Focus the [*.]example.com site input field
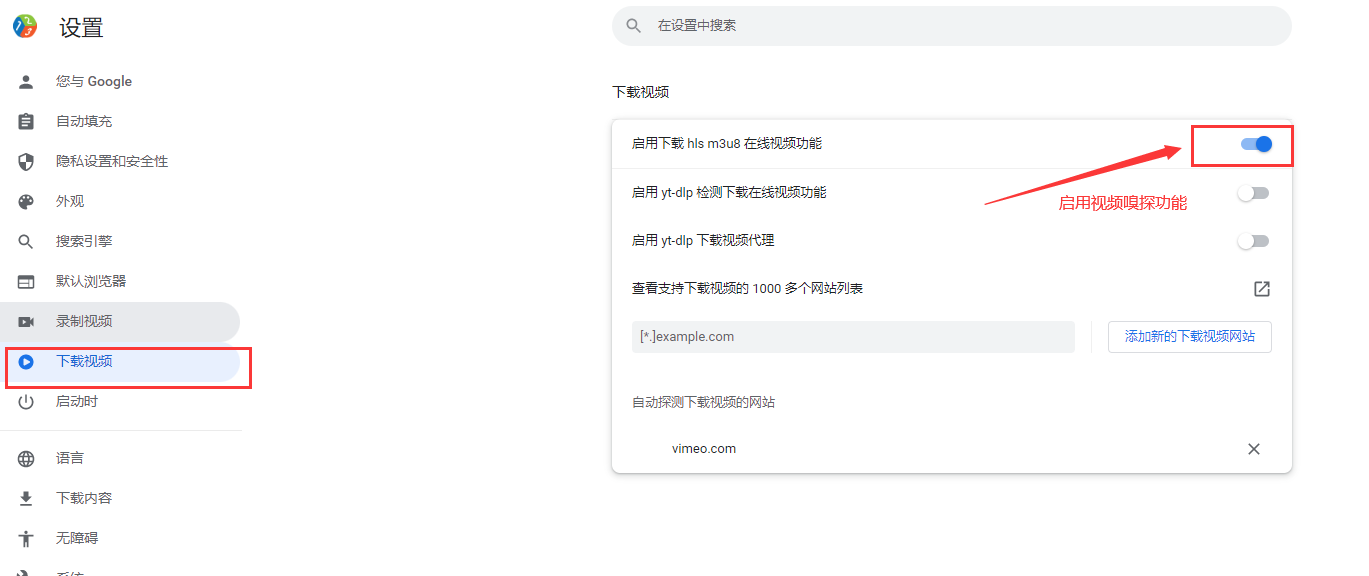 pyautogui.click(x=852, y=337)
